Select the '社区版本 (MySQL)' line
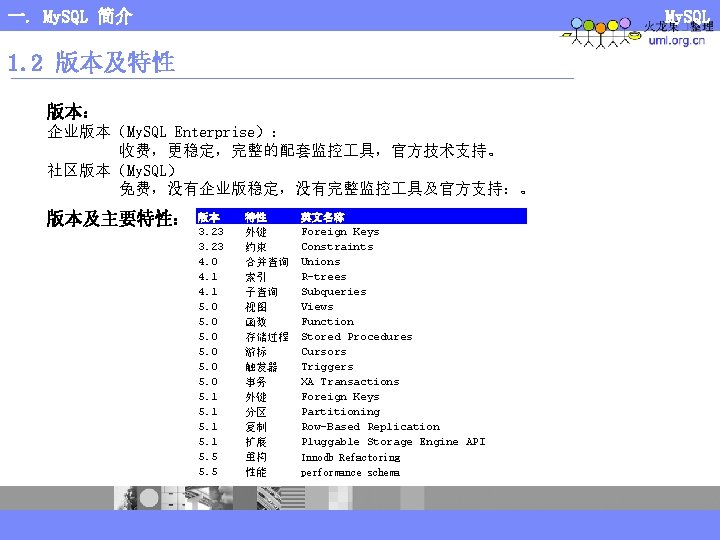The image size is (720, 540). (x=112, y=170)
